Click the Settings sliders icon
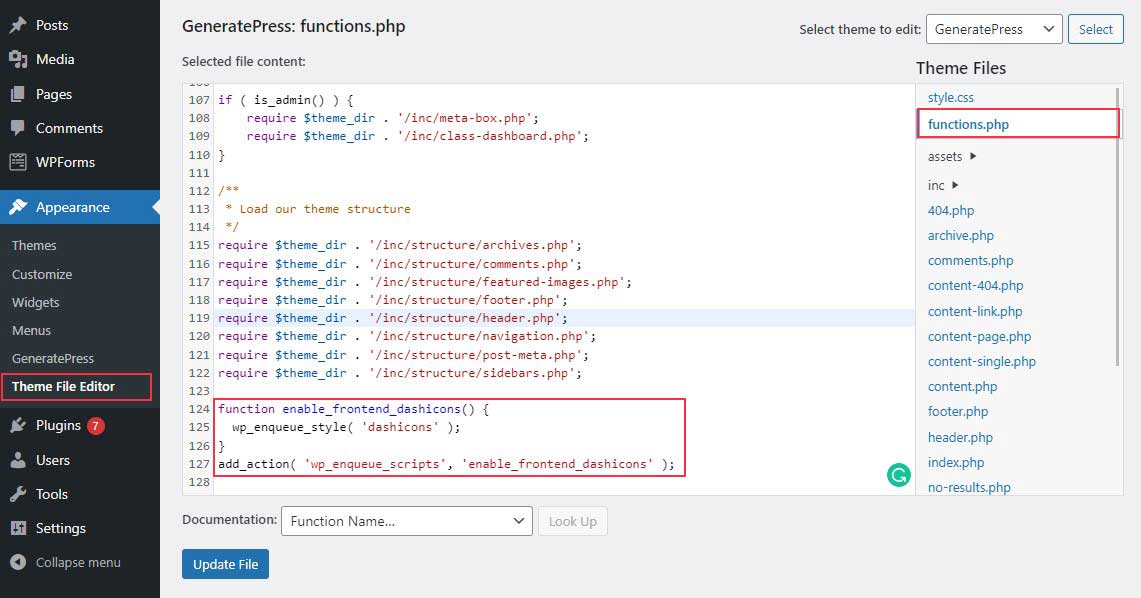Viewport: 1141px width, 598px height. click(x=18, y=528)
